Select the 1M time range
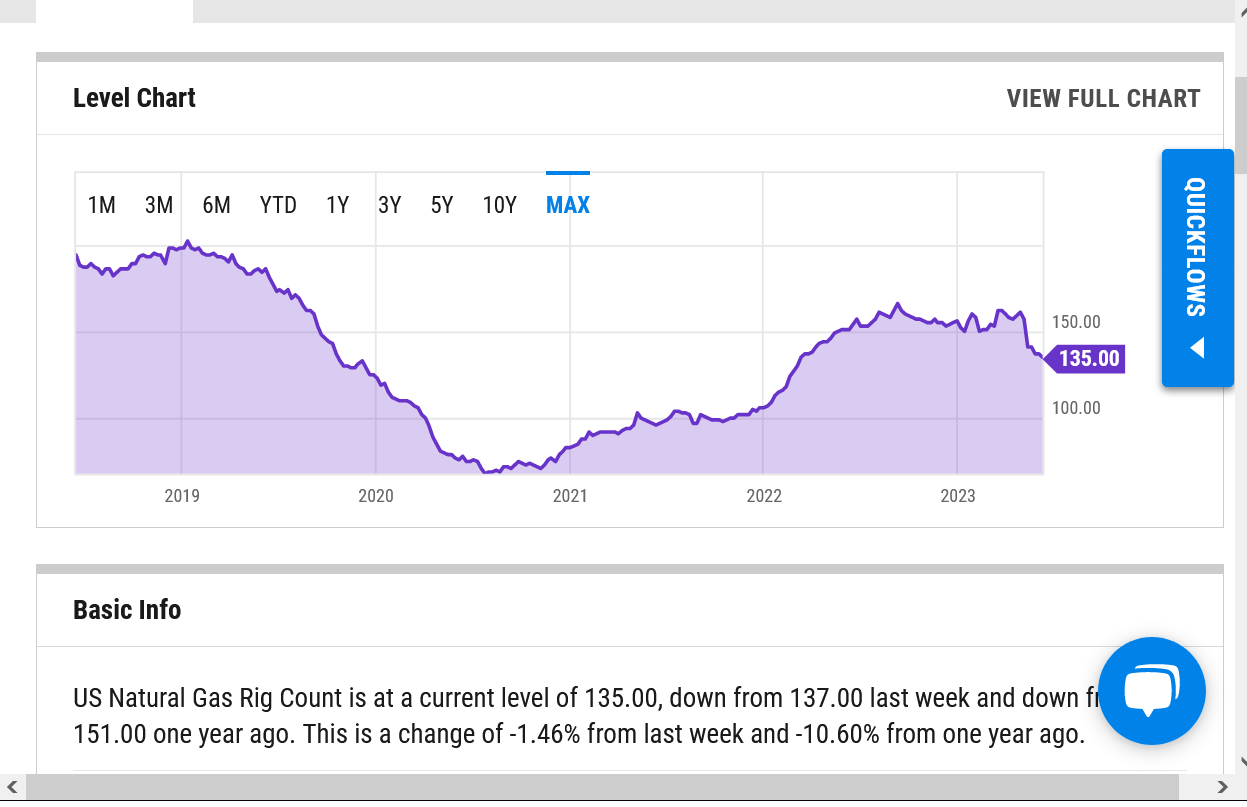This screenshot has width=1247, height=807. click(x=102, y=205)
